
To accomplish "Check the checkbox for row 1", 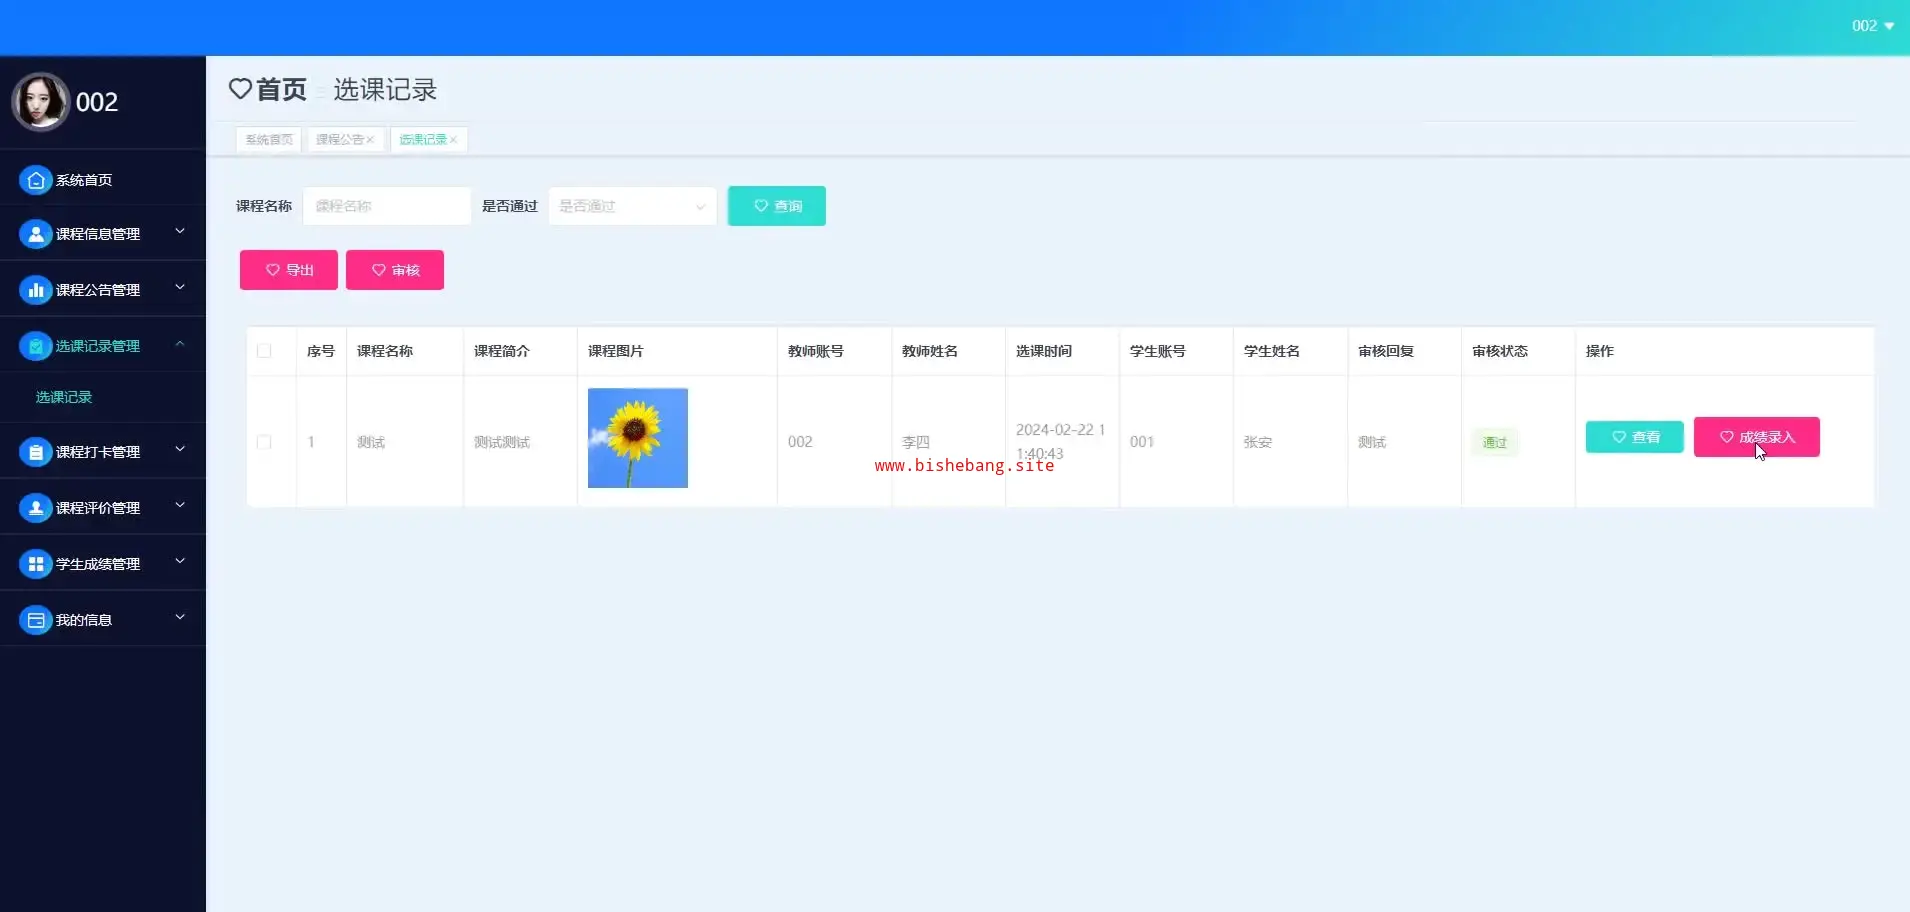I will (x=264, y=442).
